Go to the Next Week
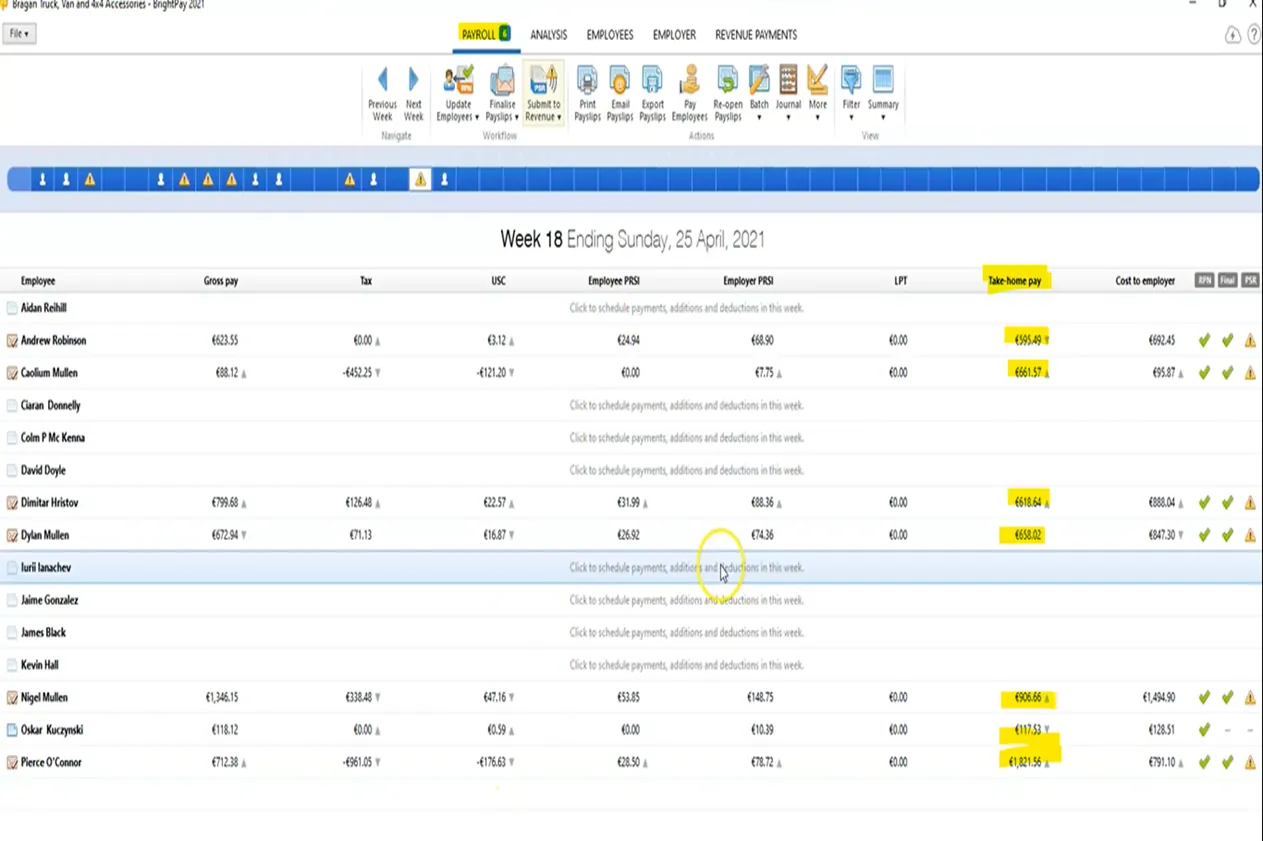The image size is (1263, 841). coord(413,94)
